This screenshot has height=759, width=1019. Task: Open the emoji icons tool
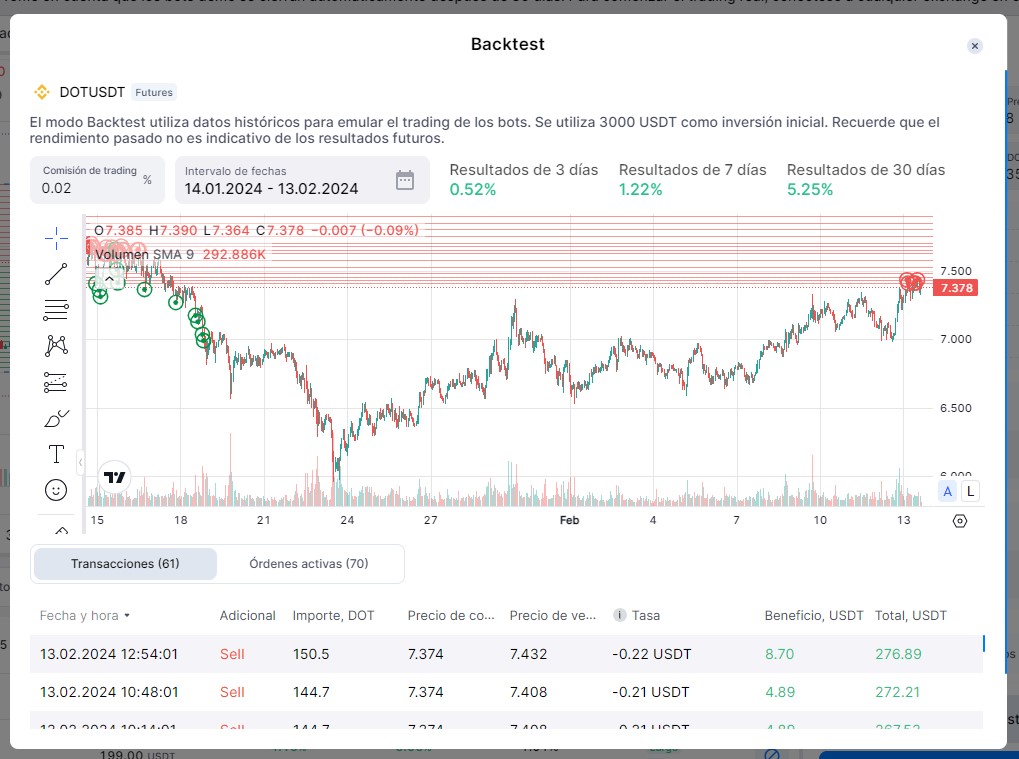pos(56,490)
